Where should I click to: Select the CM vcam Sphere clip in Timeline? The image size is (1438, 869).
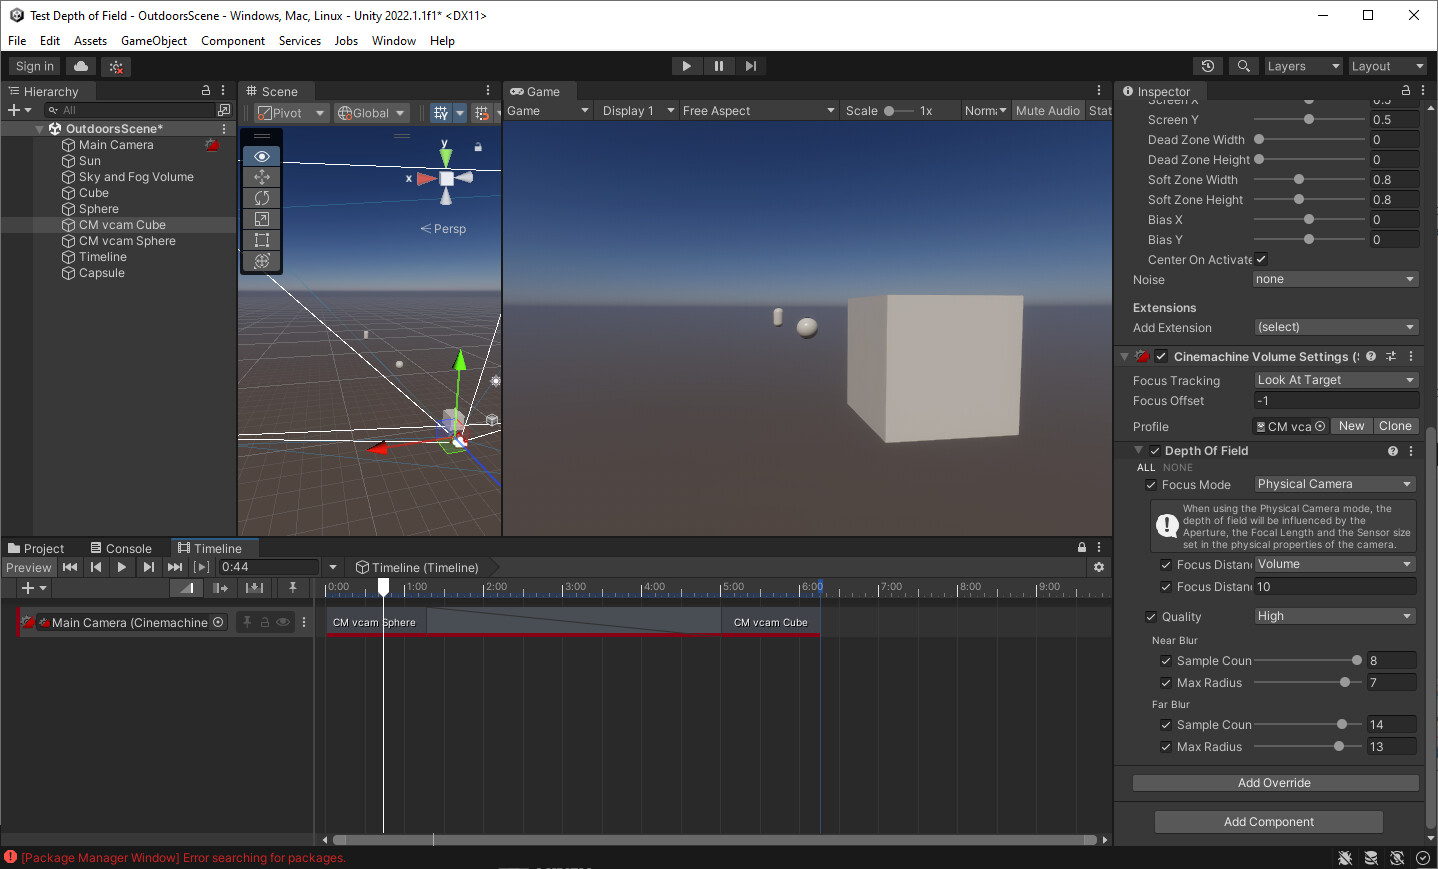pos(375,621)
